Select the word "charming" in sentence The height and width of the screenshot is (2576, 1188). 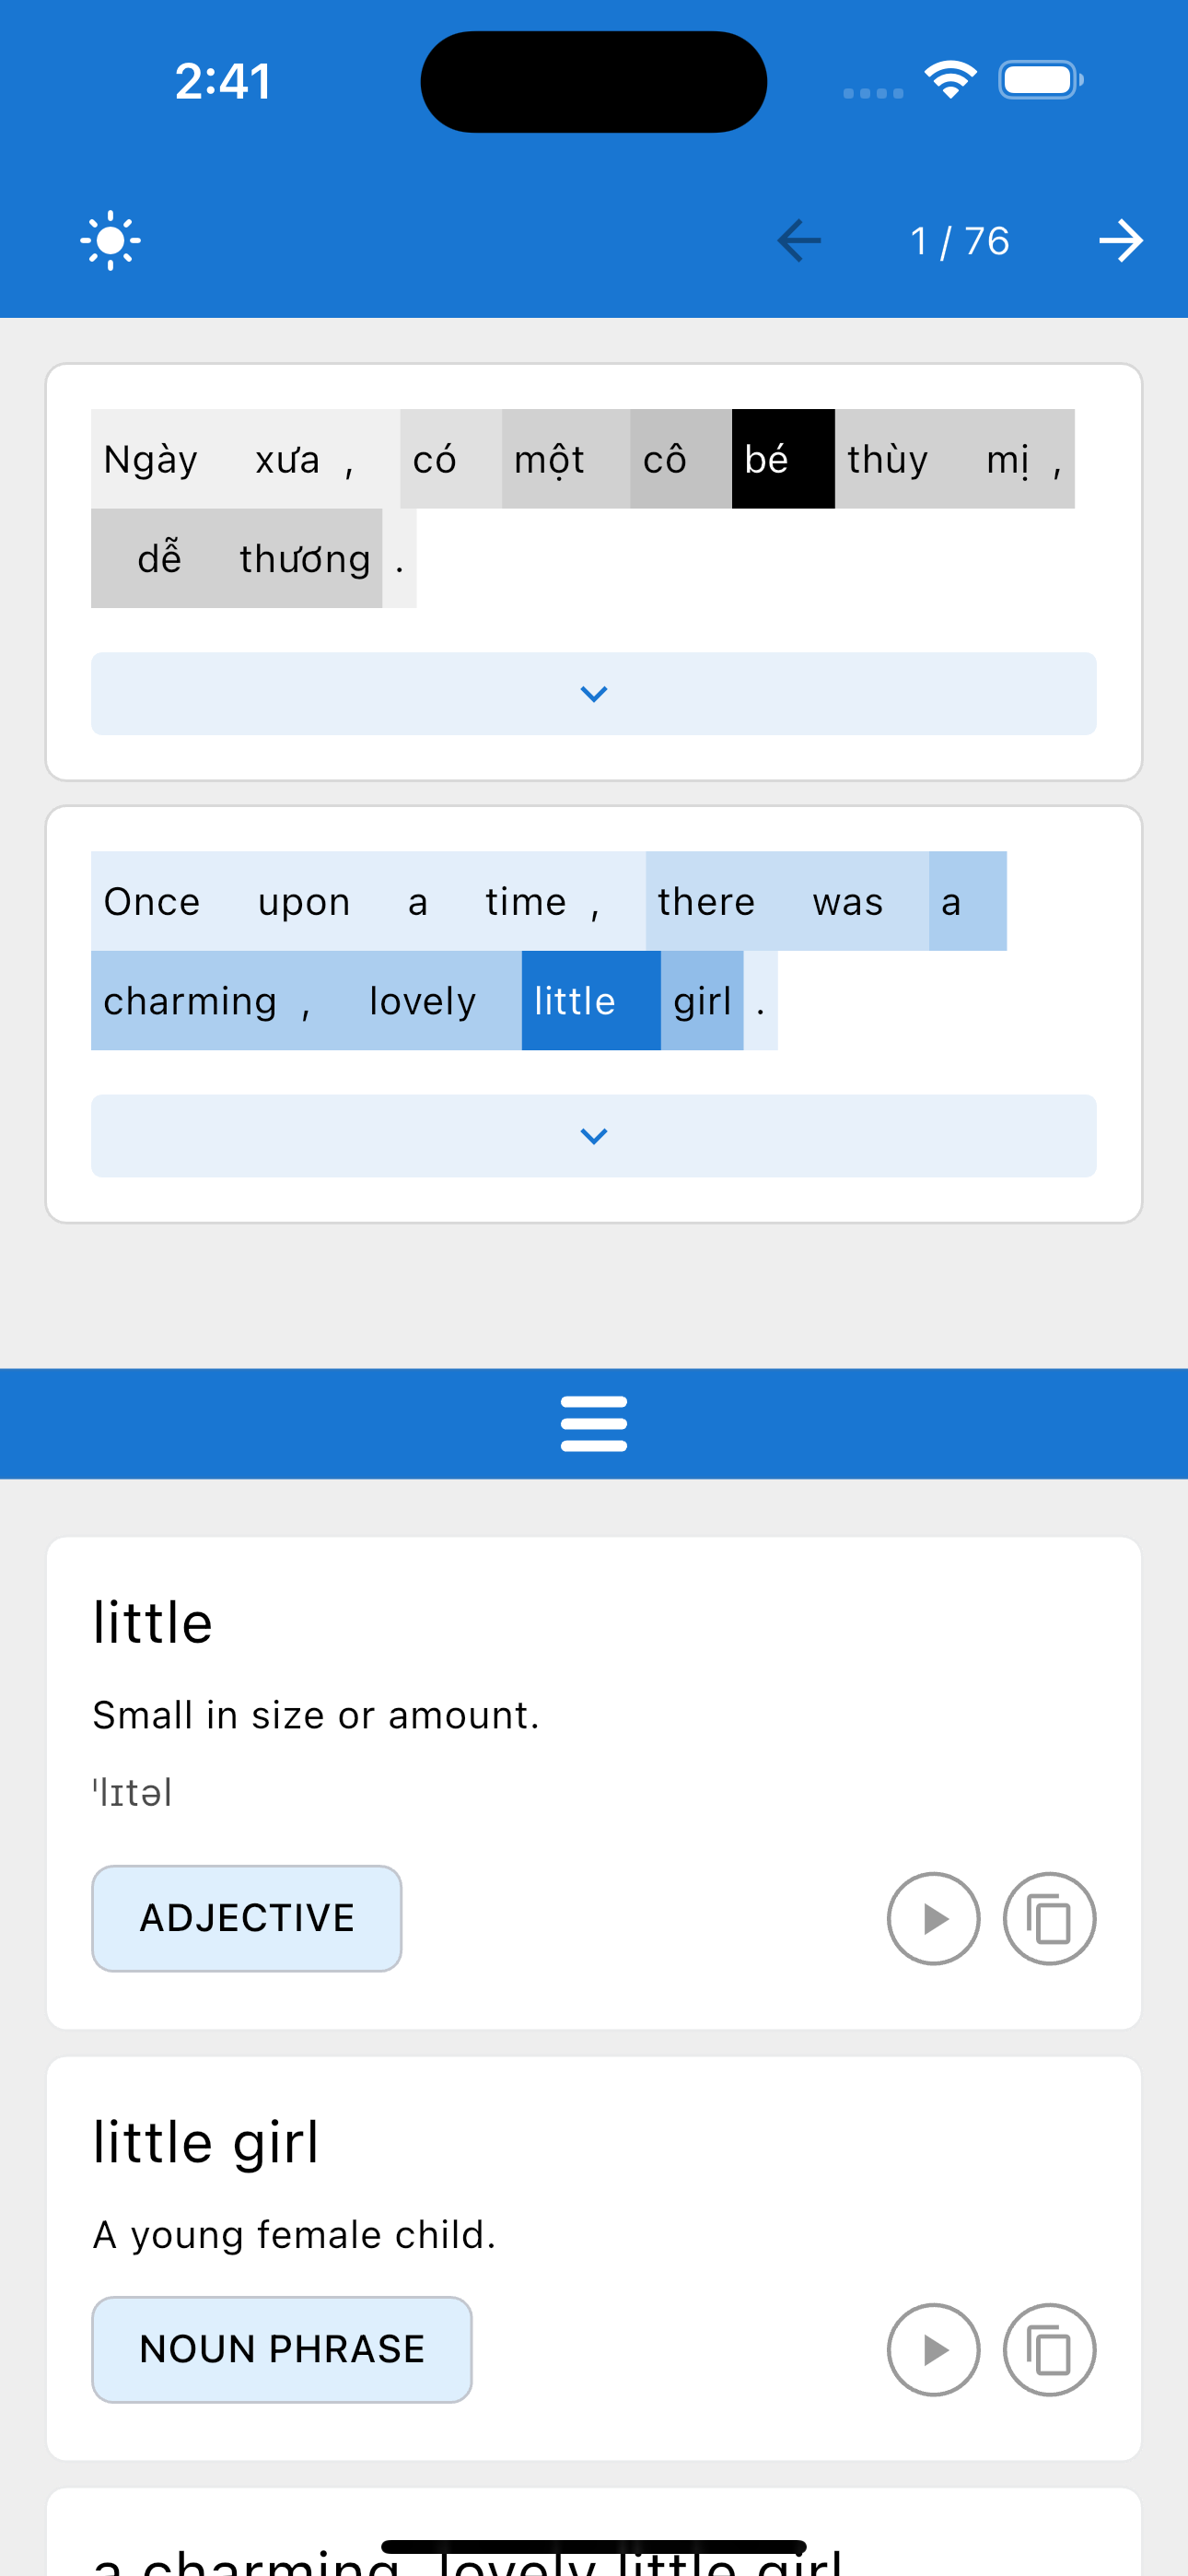coord(190,1000)
